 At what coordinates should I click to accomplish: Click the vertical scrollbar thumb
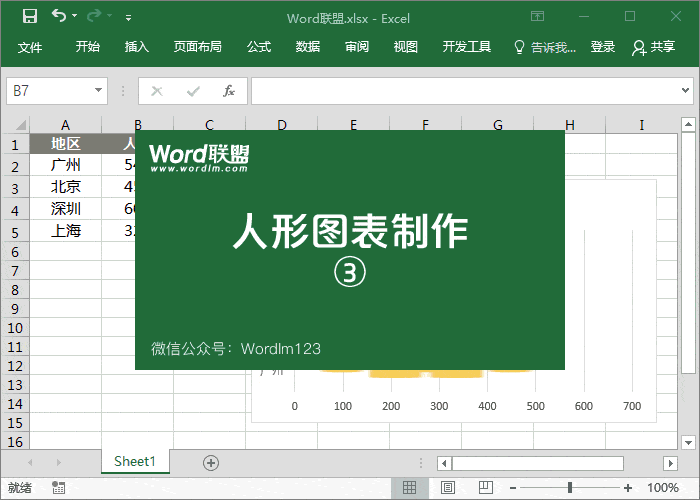coord(688,253)
